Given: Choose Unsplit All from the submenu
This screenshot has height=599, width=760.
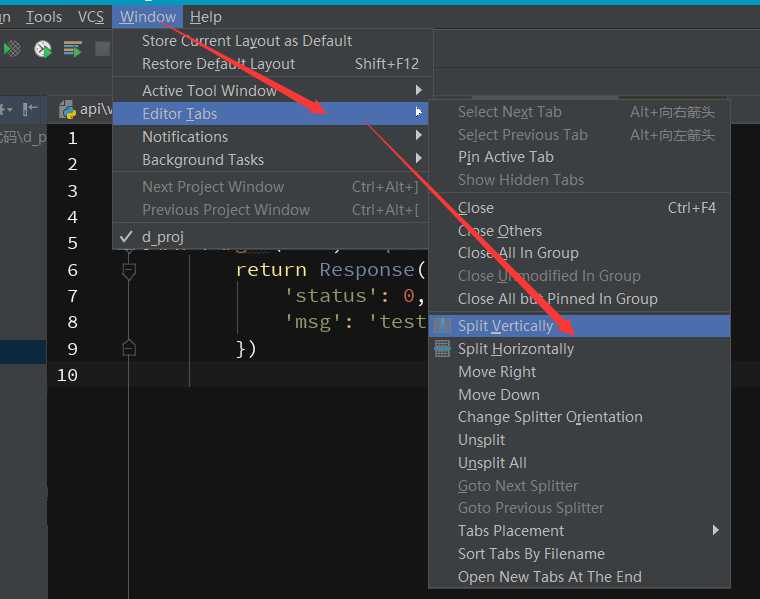Looking at the screenshot, I should 492,463.
